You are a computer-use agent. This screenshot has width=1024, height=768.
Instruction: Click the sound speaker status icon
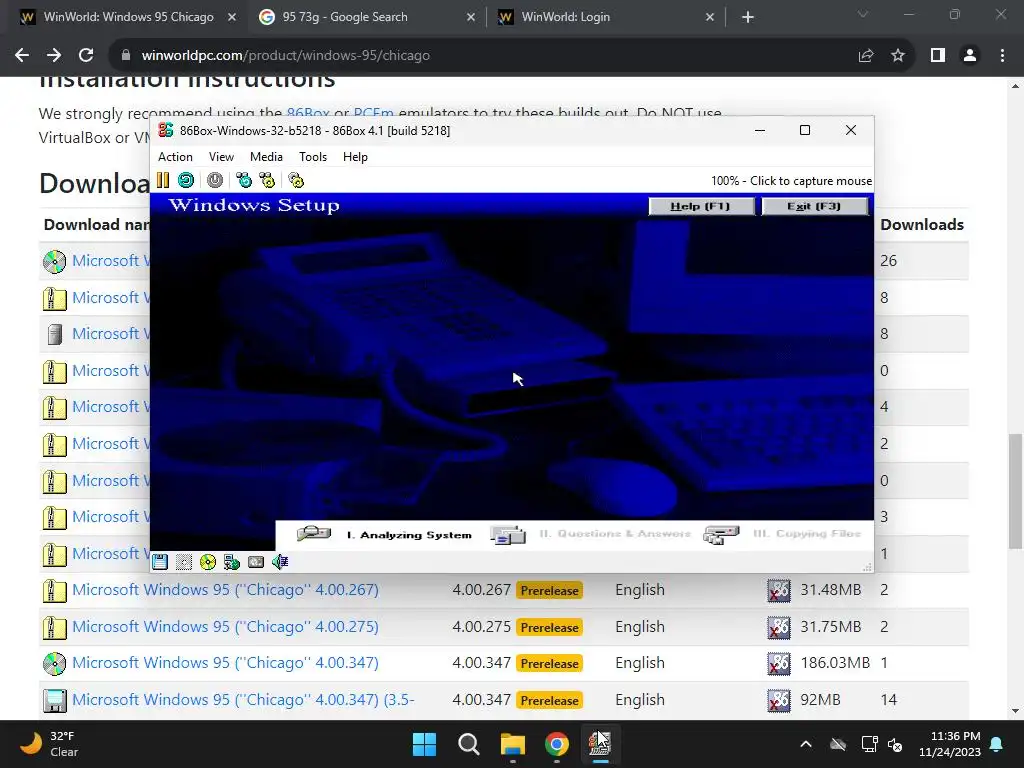click(x=280, y=562)
